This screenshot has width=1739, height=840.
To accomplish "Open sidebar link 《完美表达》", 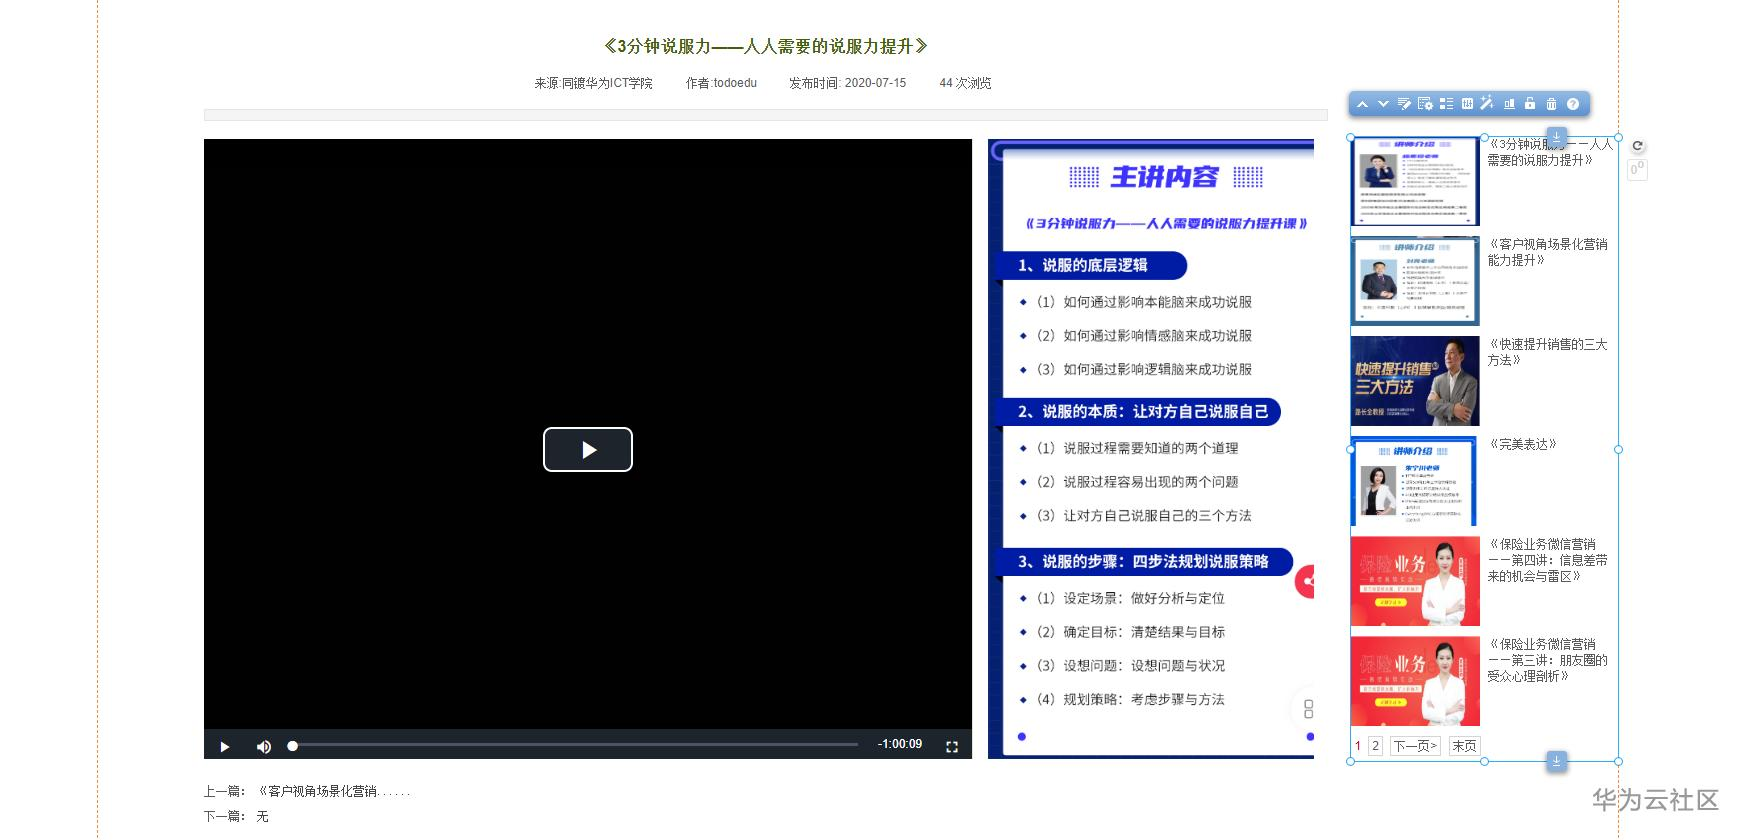I will pos(1522,444).
